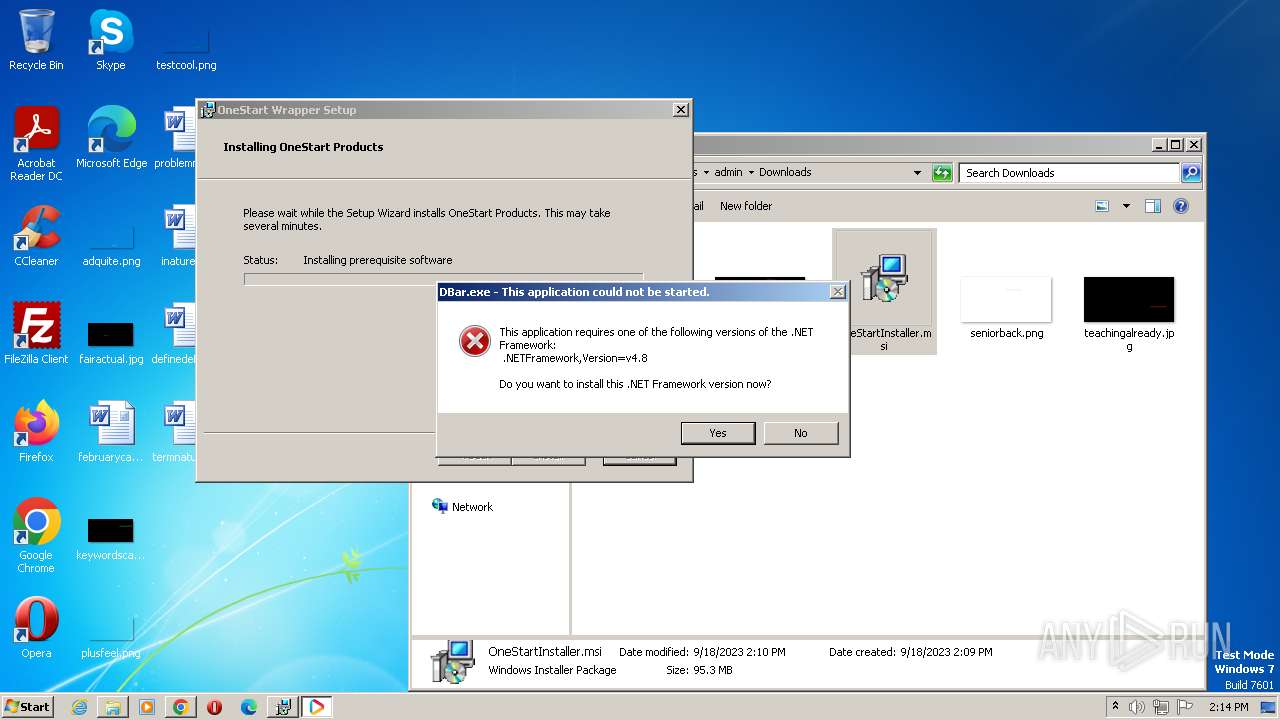This screenshot has height=720, width=1280.
Task: Toggle the Explorer preview pane
Action: pos(1153,206)
